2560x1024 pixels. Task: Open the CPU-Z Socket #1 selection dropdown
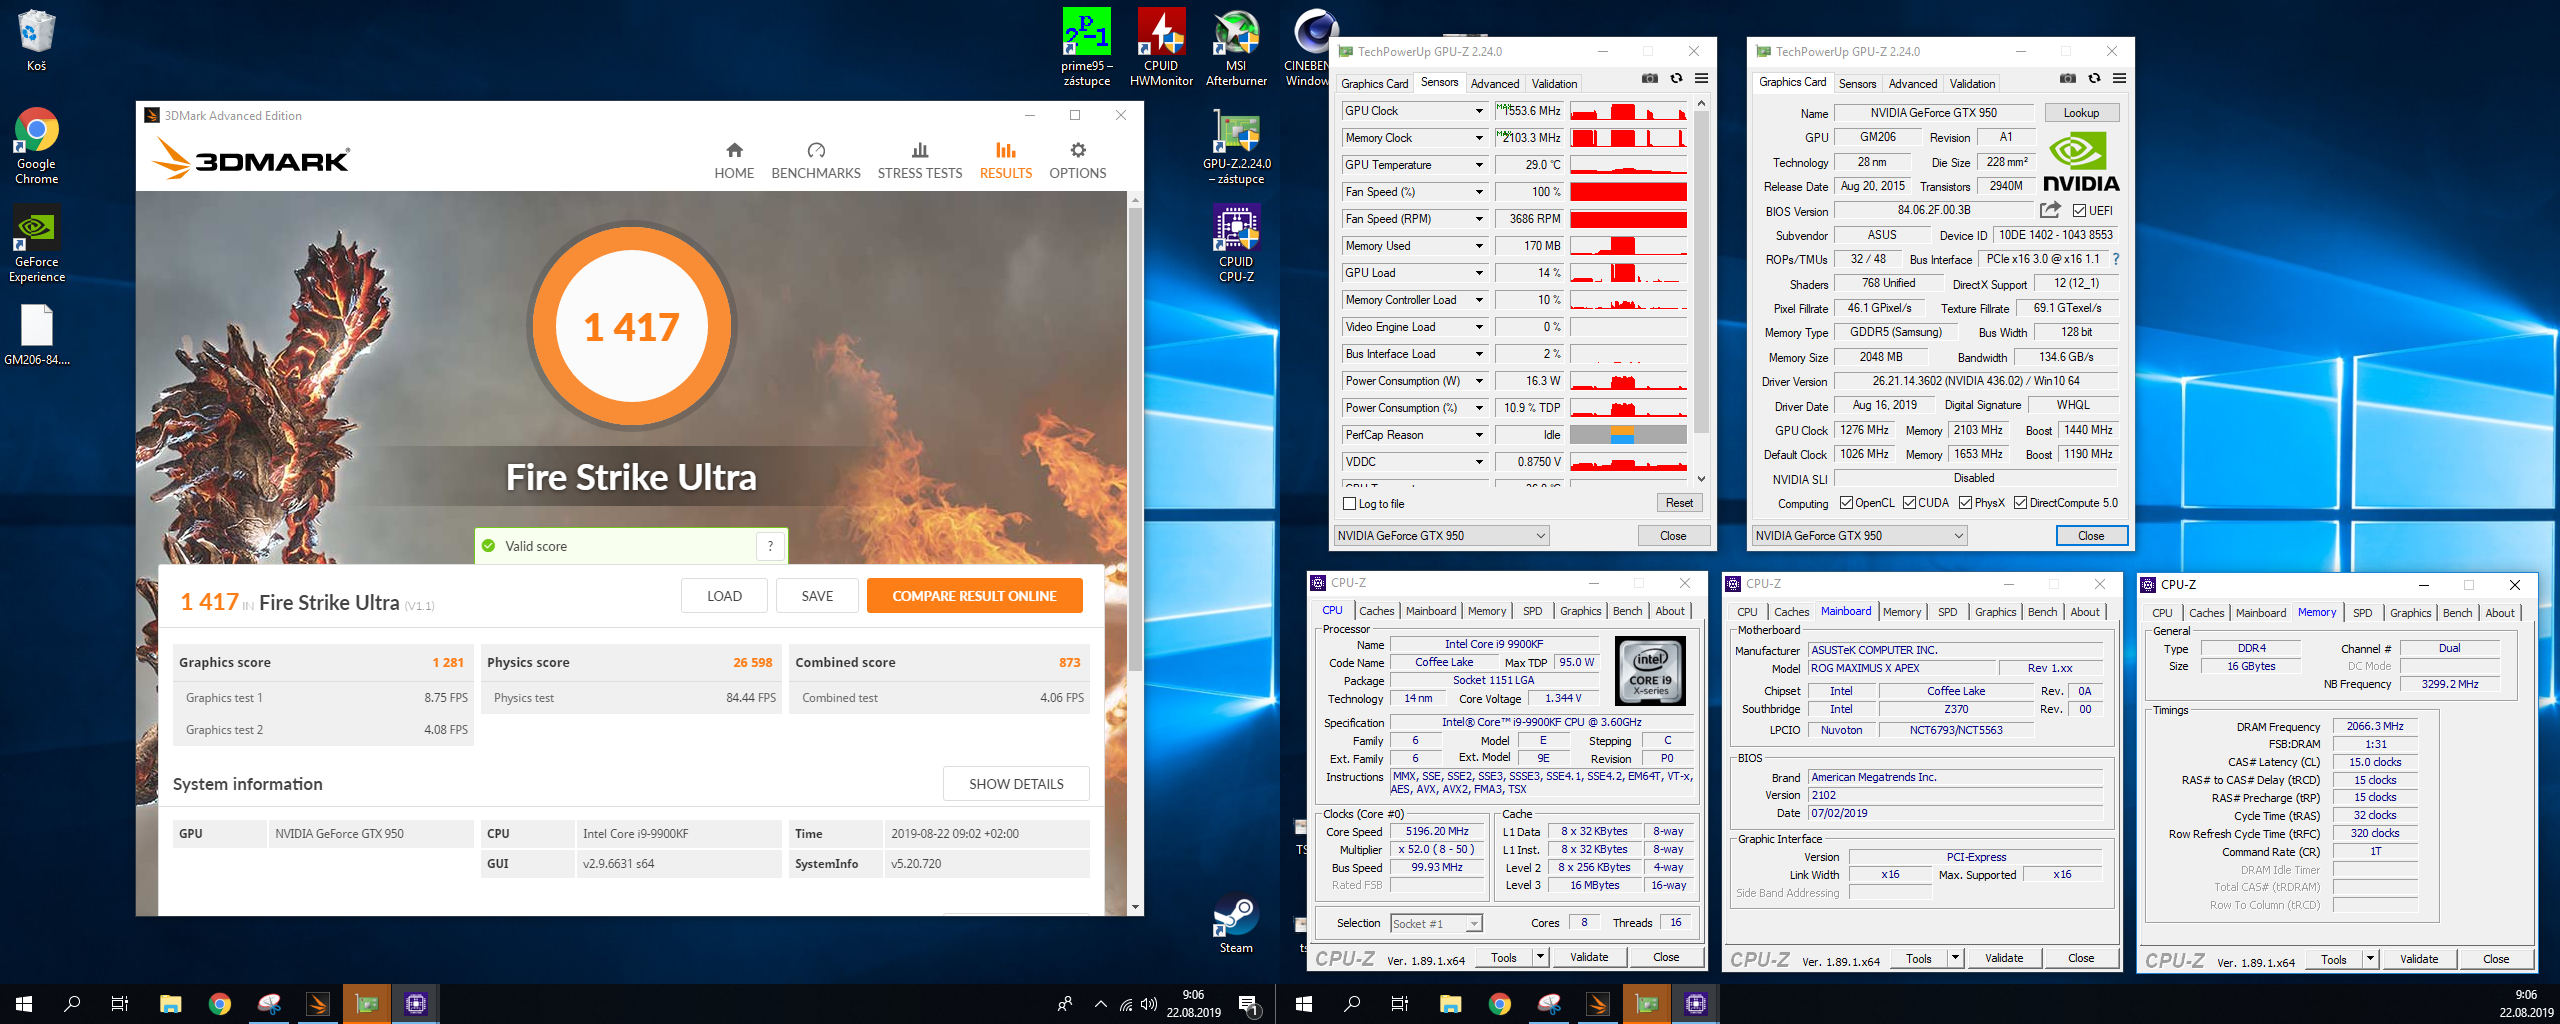click(1436, 924)
